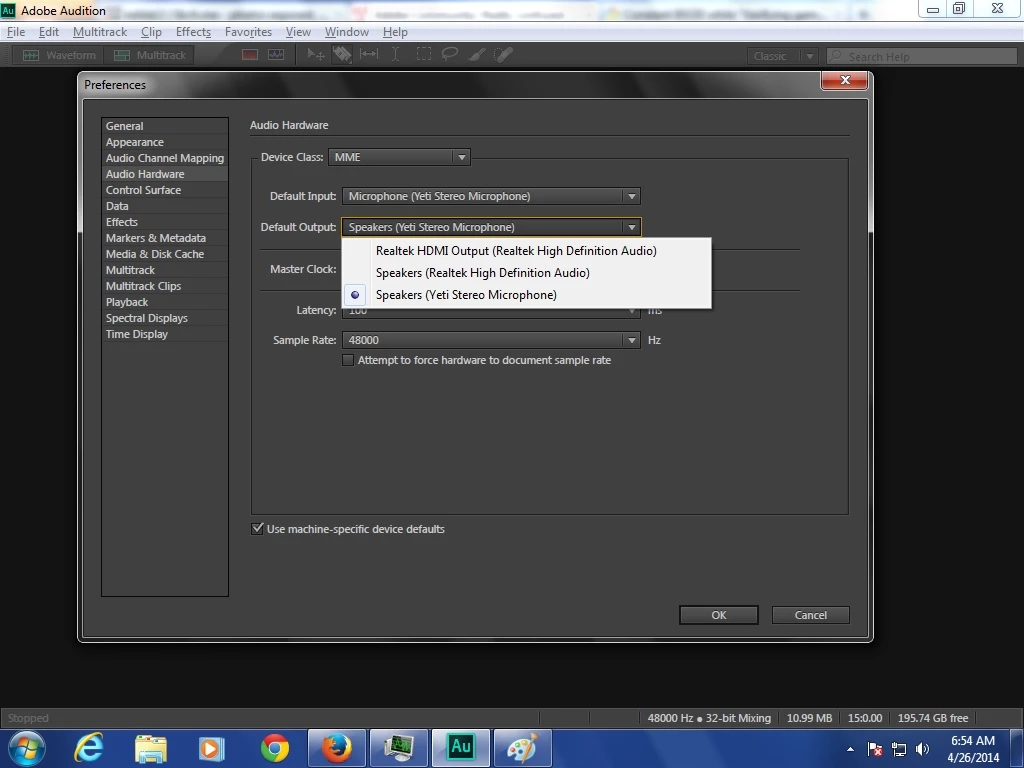Open Action Center flag icon
This screenshot has width=1024, height=768.
pyautogui.click(x=874, y=749)
